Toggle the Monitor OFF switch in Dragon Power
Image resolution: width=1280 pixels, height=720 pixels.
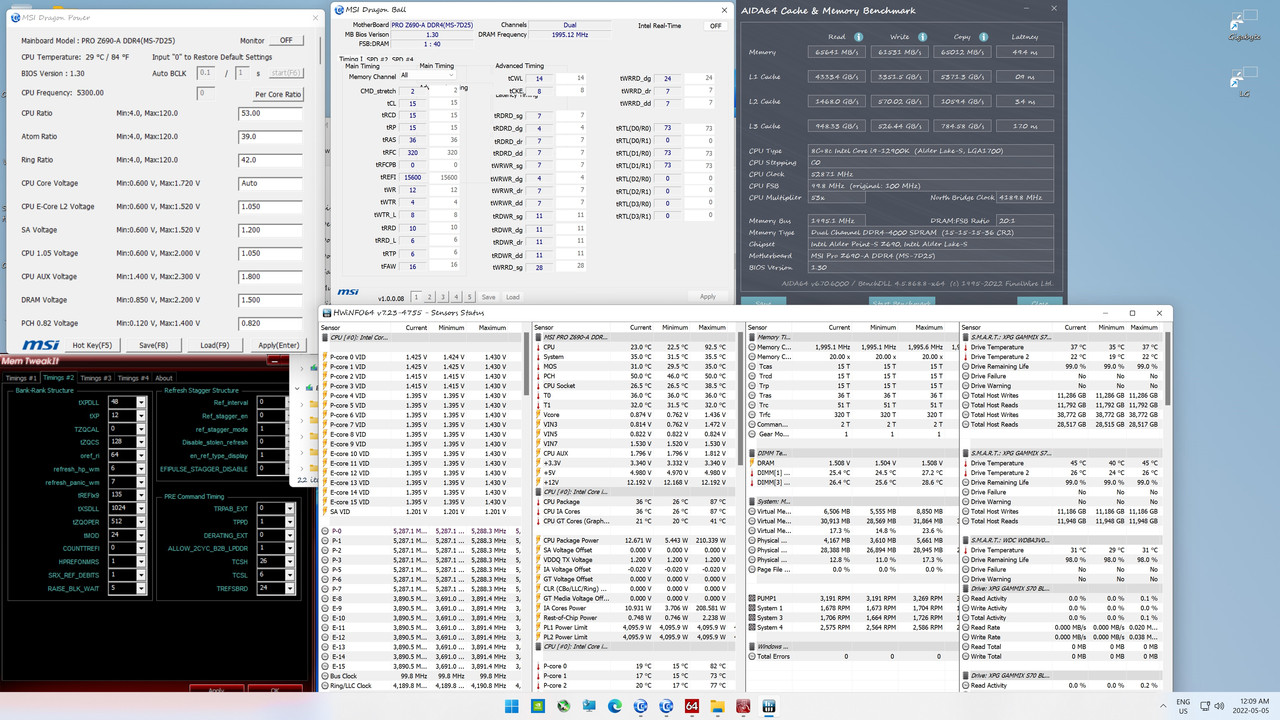click(x=285, y=41)
